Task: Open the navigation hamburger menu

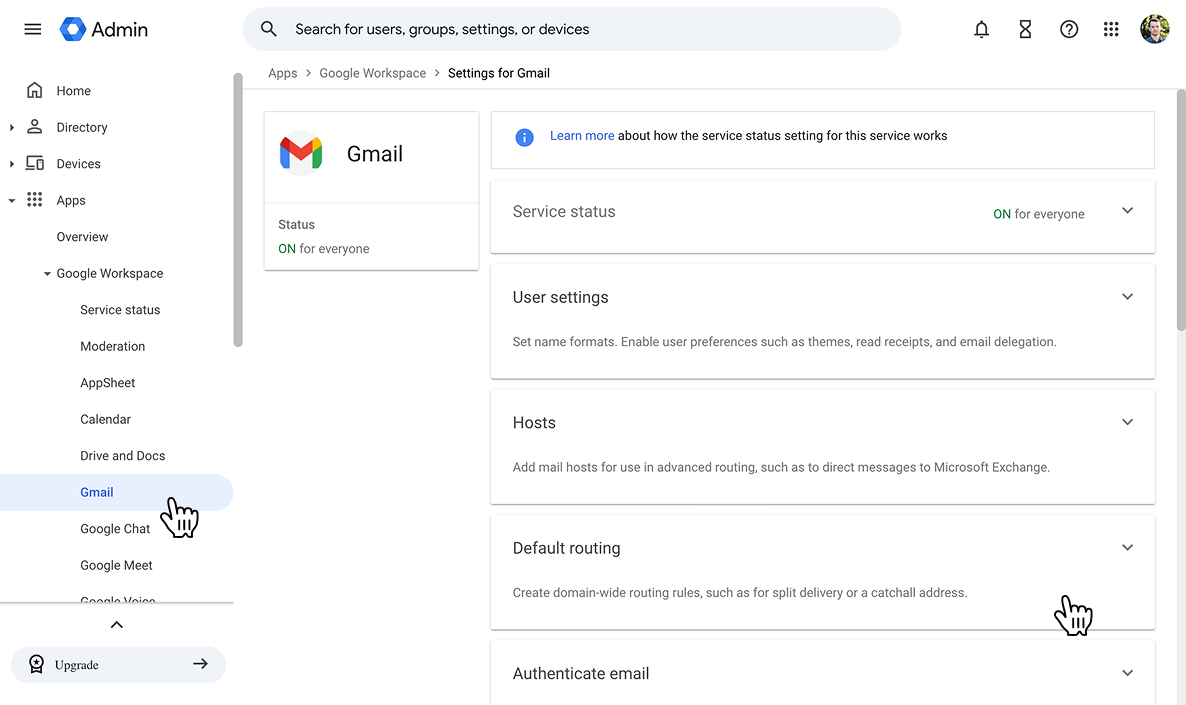Action: pos(32,29)
